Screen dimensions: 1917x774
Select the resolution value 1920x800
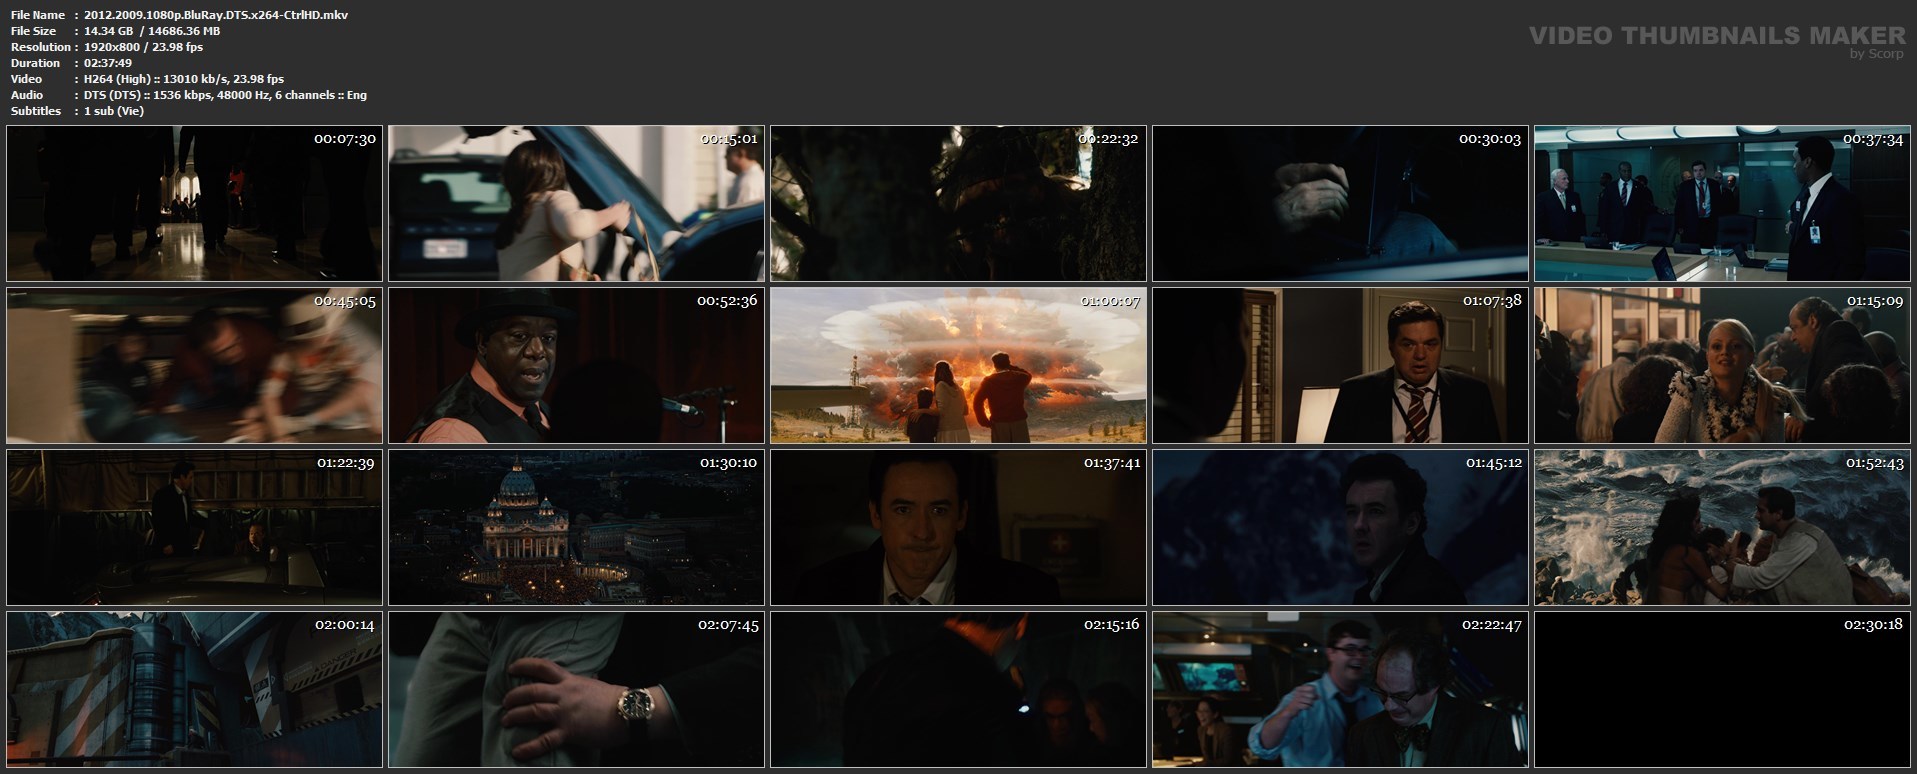(x=115, y=47)
